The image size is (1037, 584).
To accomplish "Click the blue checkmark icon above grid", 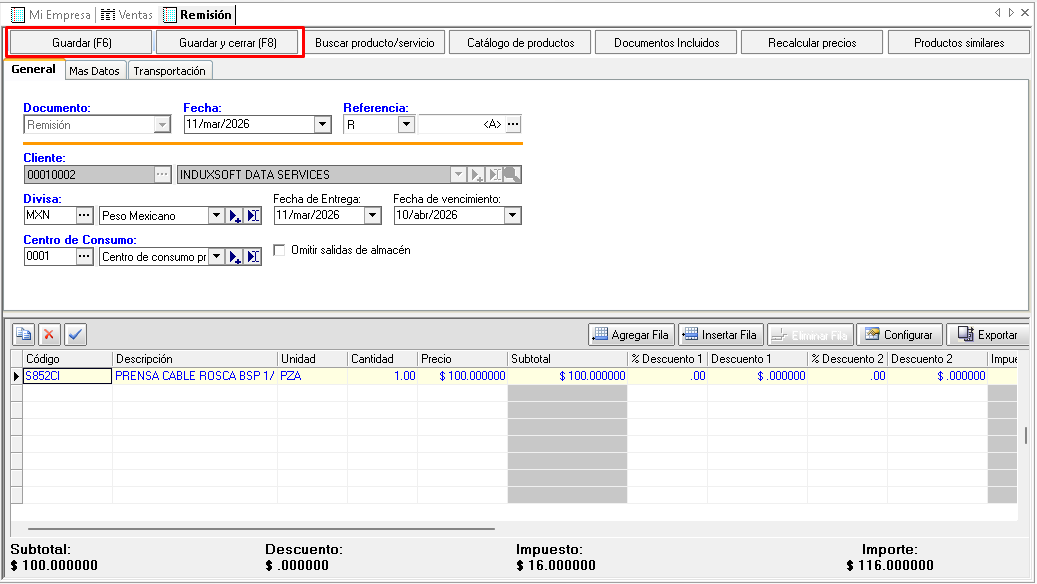I will (x=76, y=334).
